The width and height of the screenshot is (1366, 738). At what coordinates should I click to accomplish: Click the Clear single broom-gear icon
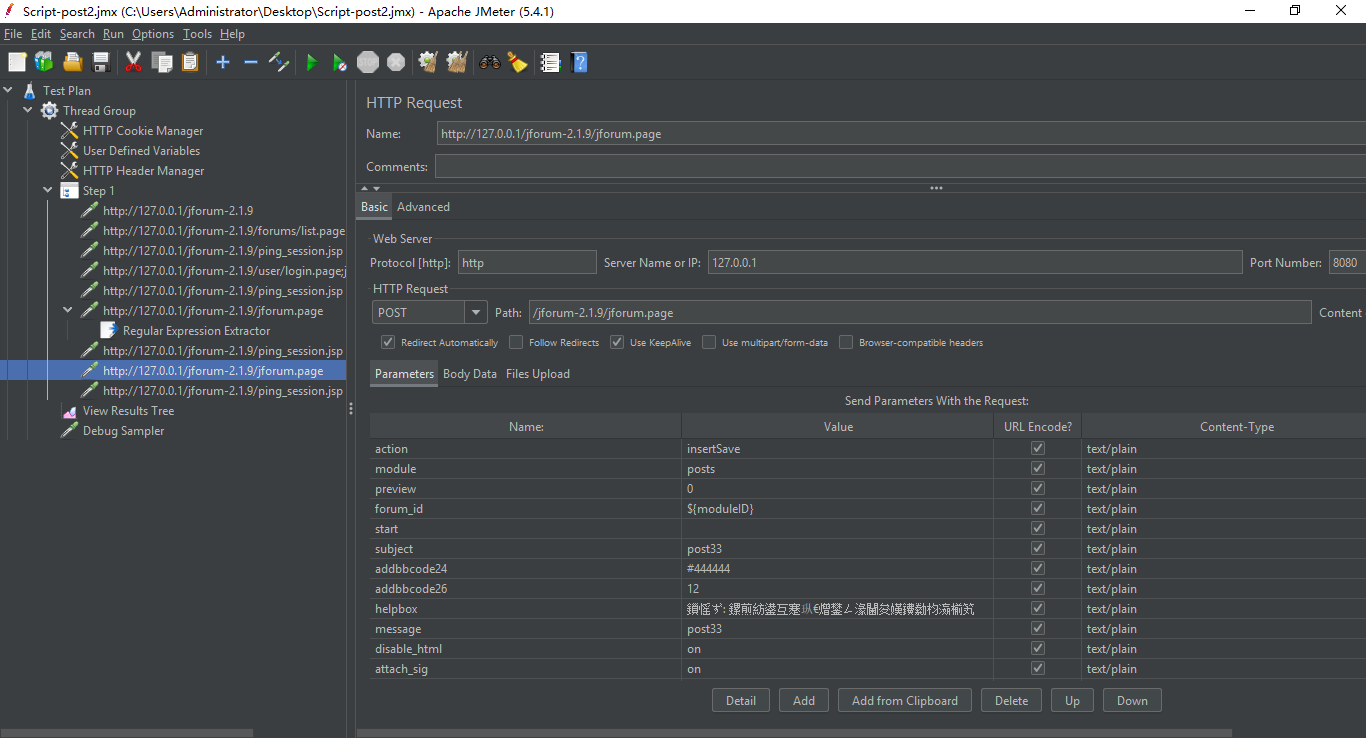pyautogui.click(x=428, y=62)
